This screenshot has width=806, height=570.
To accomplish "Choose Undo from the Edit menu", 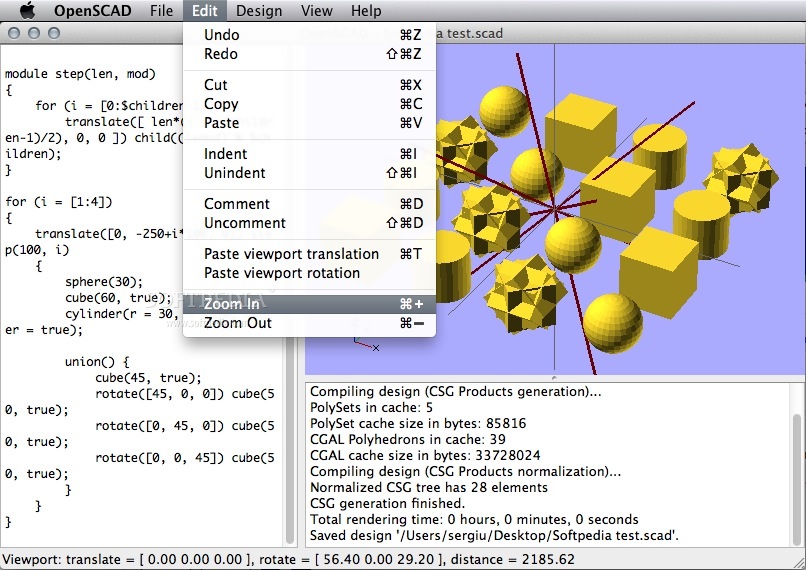I will 221,35.
